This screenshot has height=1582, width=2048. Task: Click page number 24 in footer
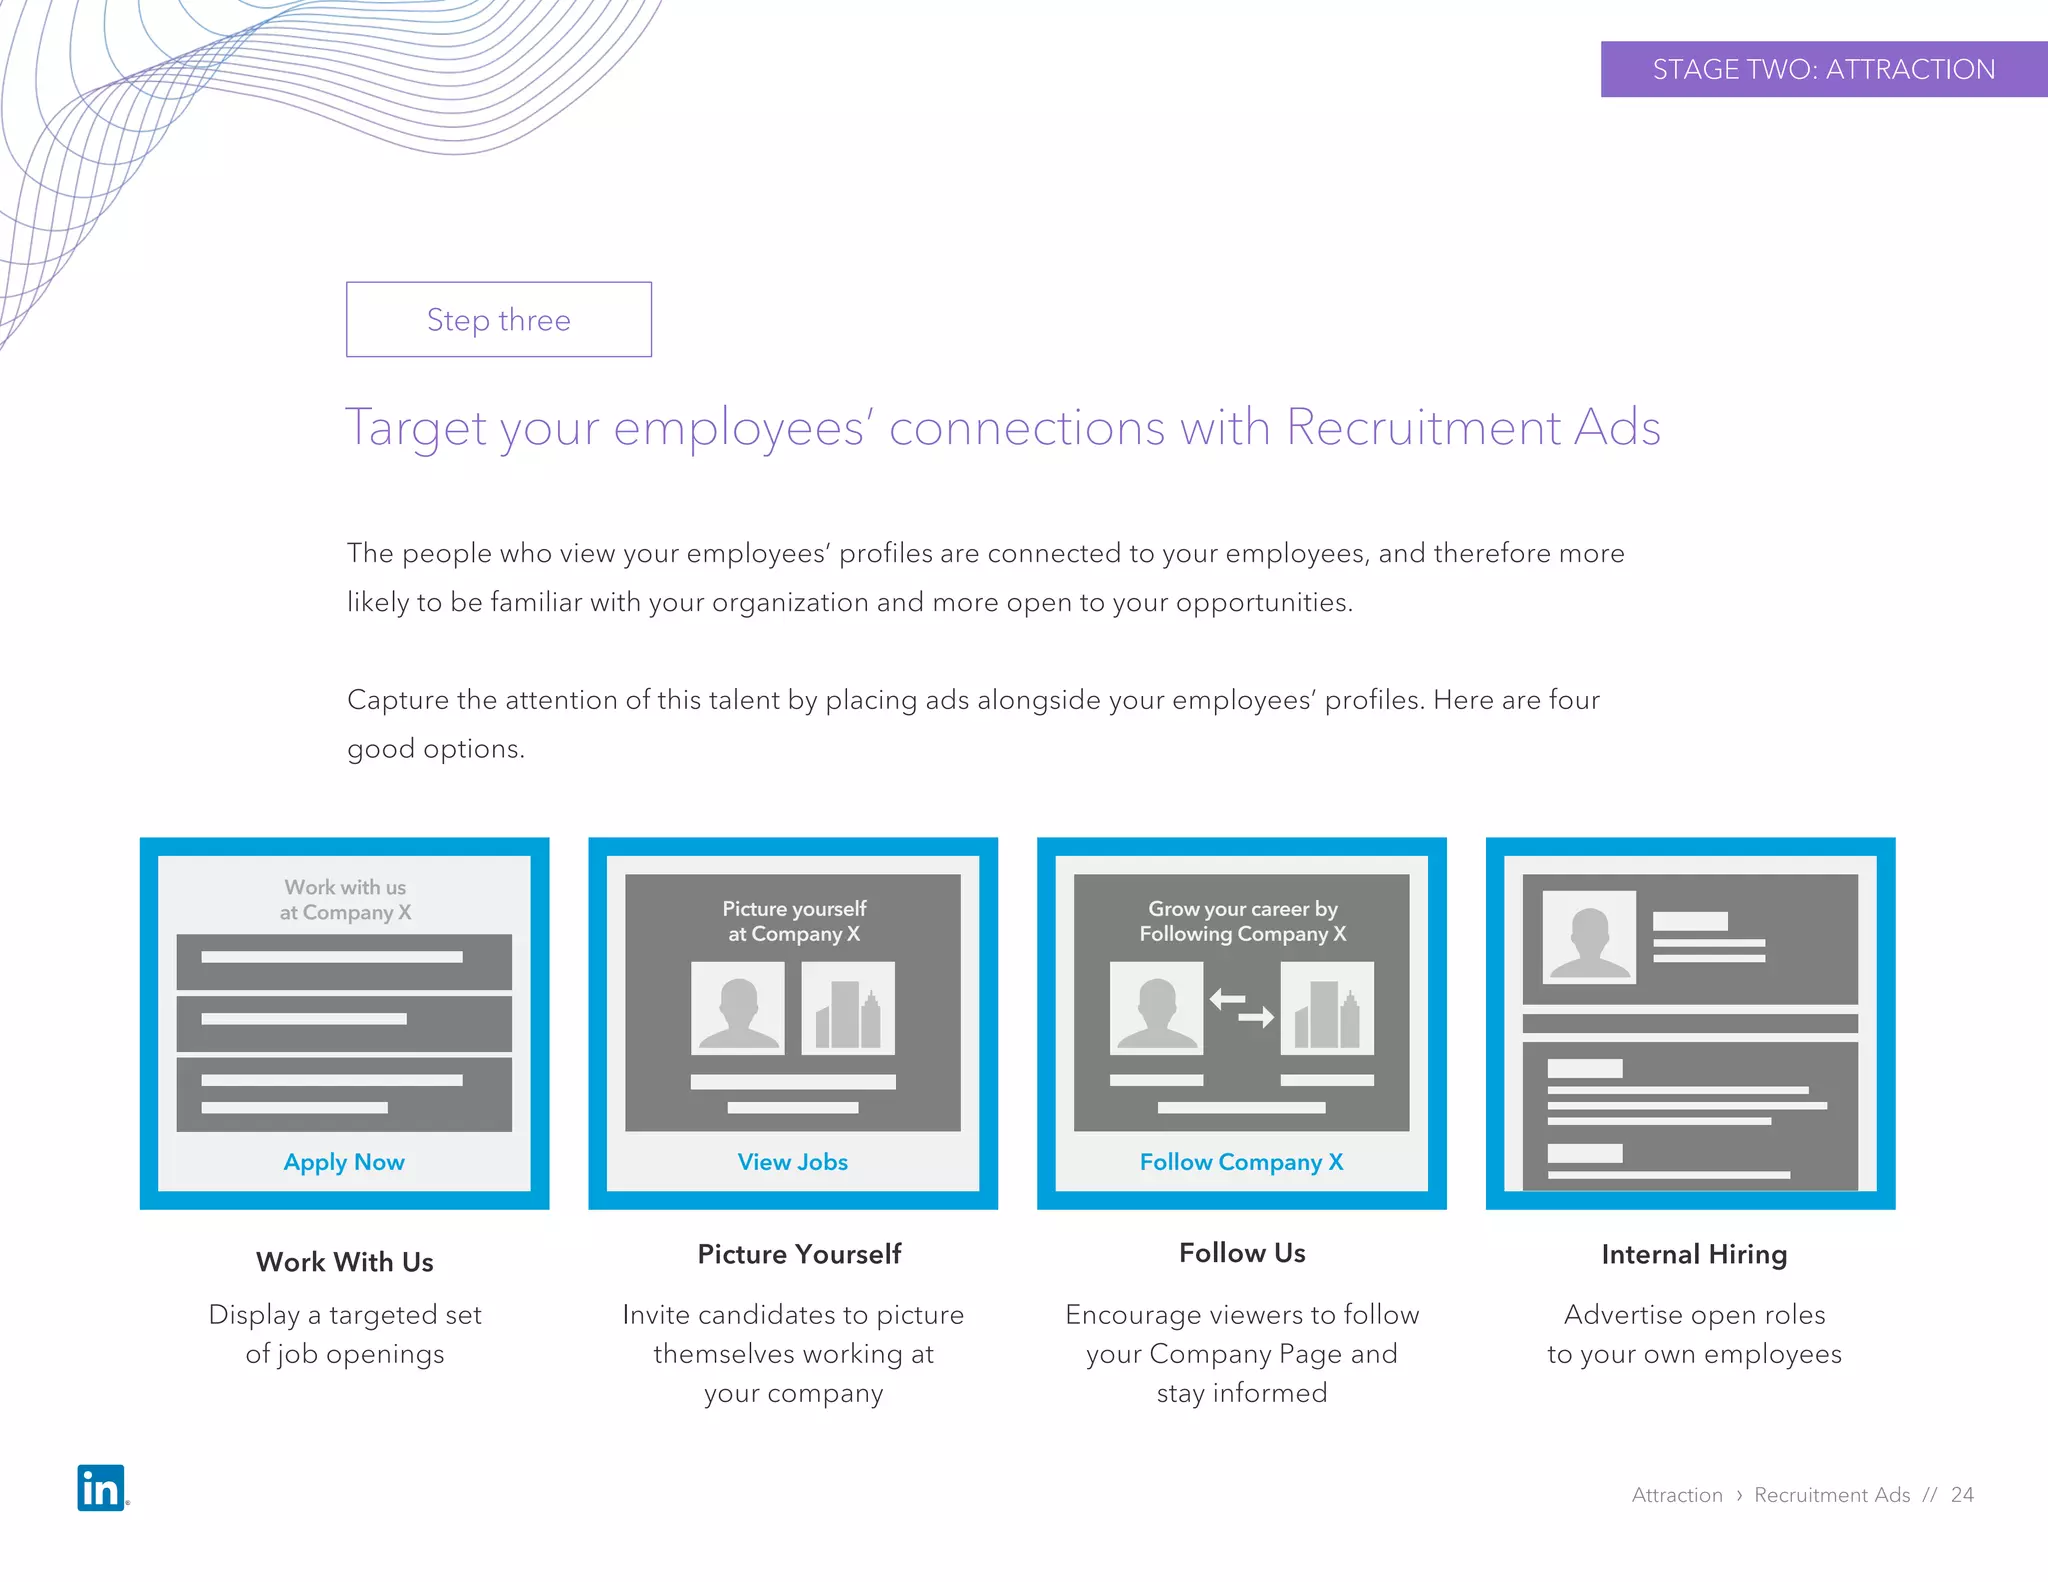click(x=1962, y=1495)
